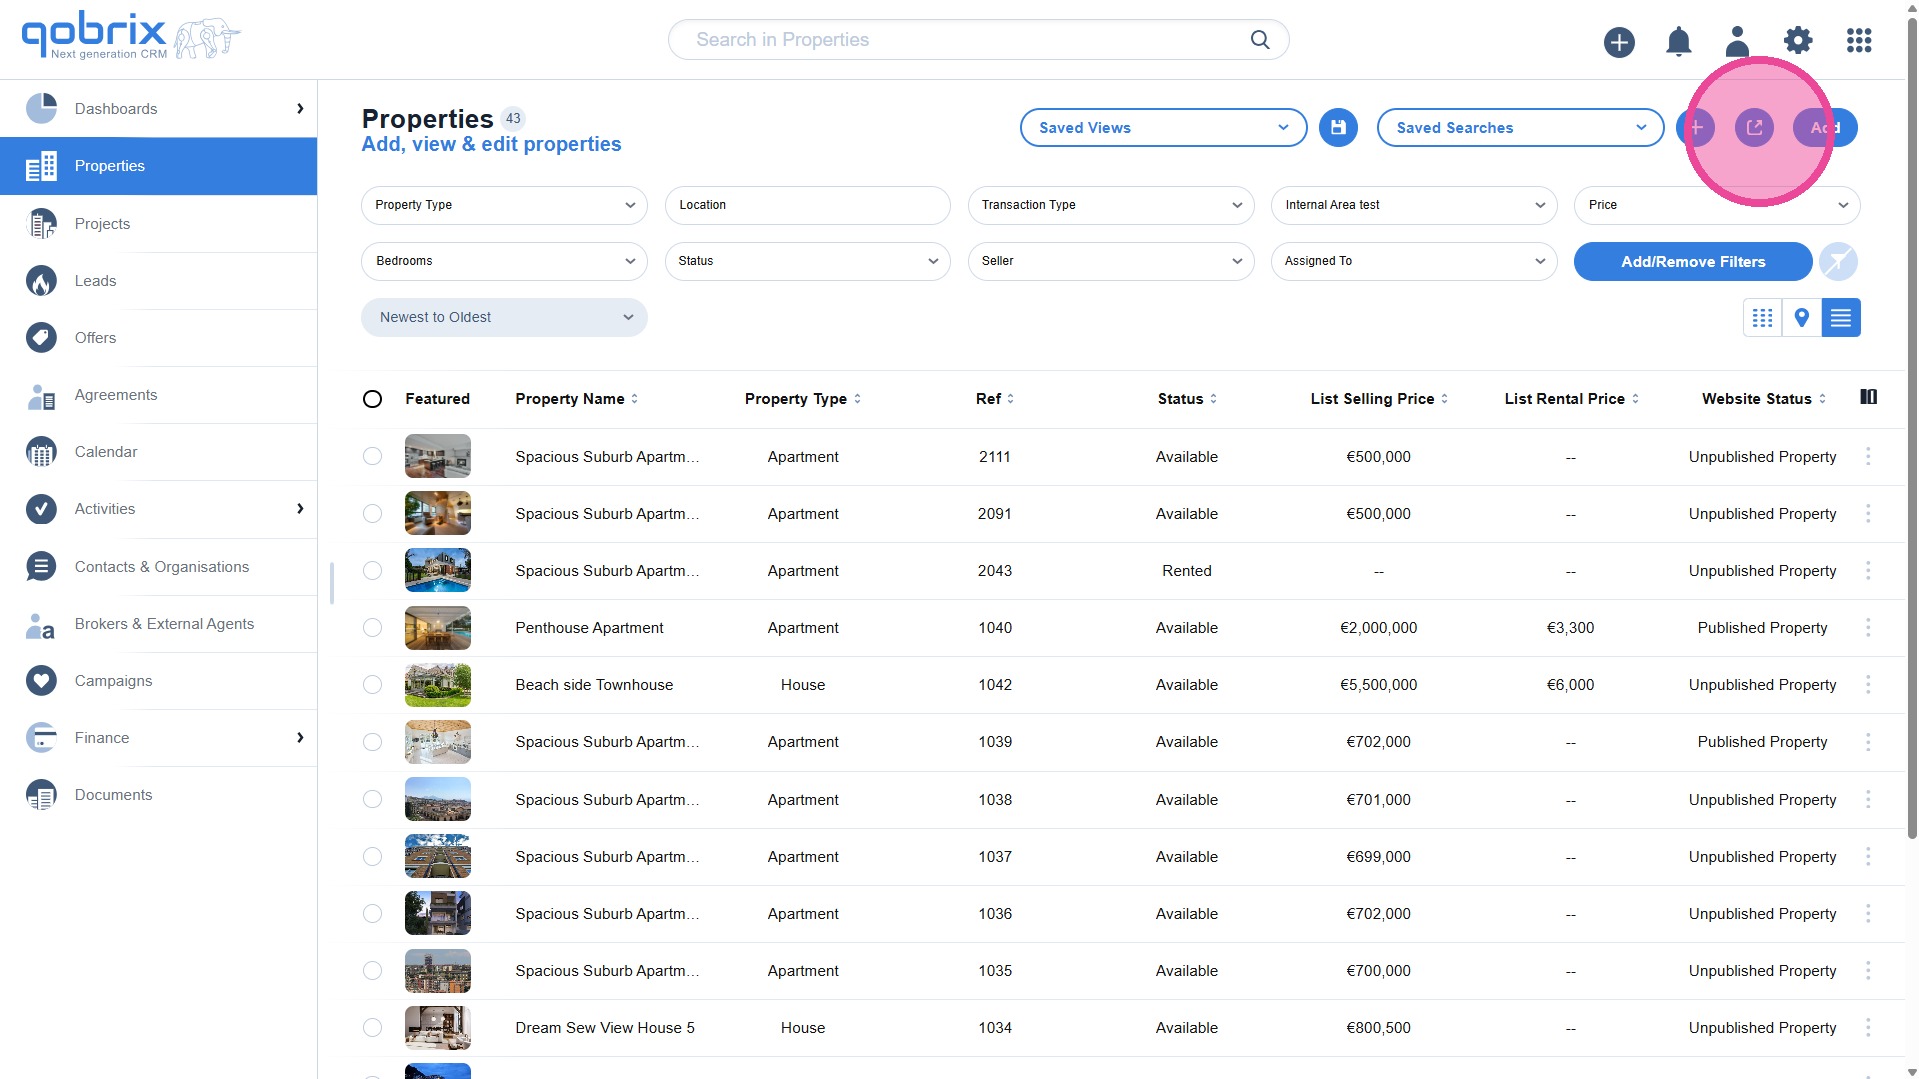Go to Contacts & Organisations in sidebar
The image size is (1919, 1079).
tap(161, 567)
